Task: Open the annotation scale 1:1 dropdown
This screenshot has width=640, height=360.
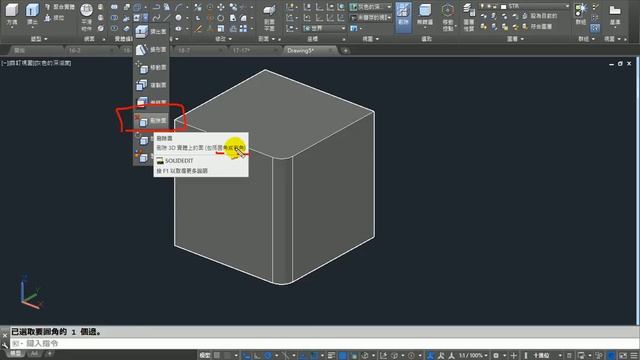Action: click(473, 356)
